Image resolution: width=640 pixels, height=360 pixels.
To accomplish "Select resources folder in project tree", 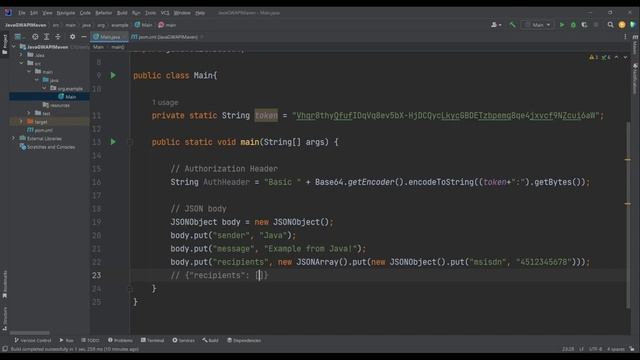I will (56, 105).
